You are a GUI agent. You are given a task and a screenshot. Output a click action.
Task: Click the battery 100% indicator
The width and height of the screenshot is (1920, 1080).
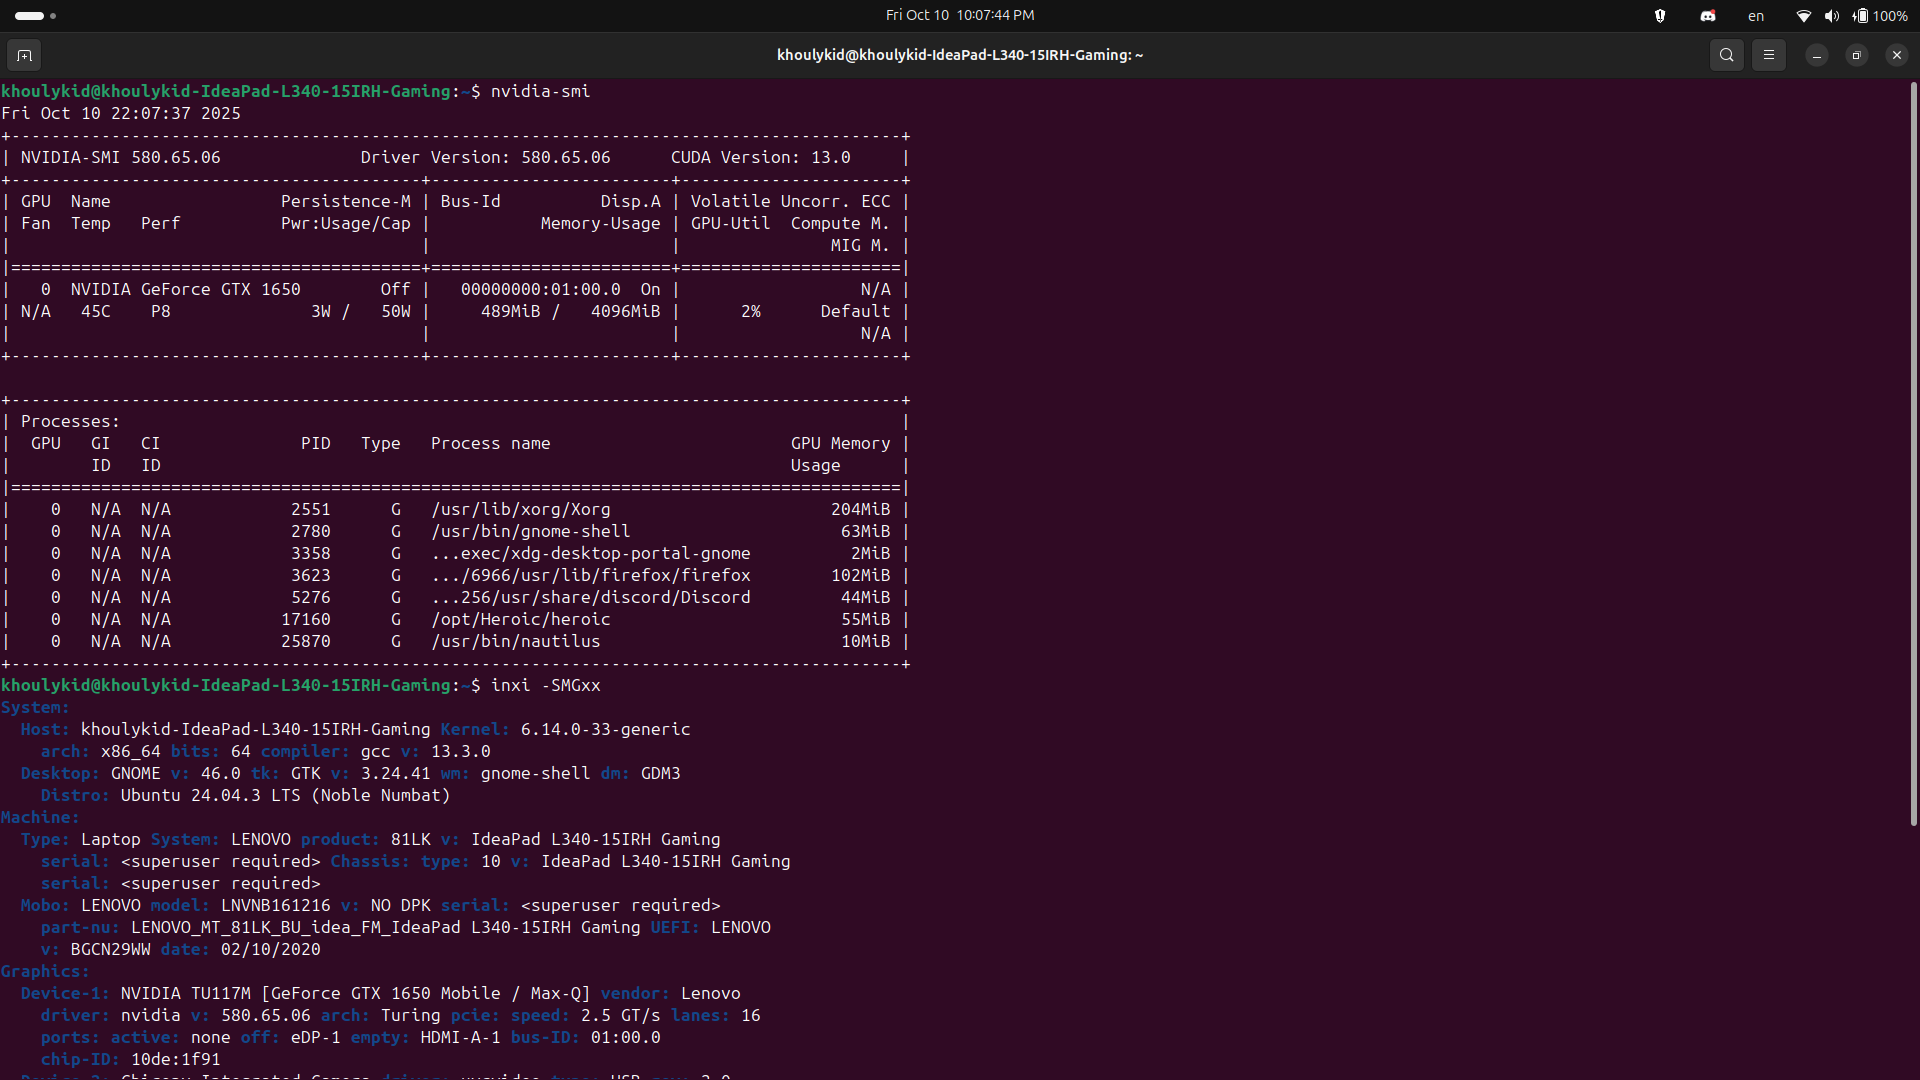pyautogui.click(x=1880, y=15)
